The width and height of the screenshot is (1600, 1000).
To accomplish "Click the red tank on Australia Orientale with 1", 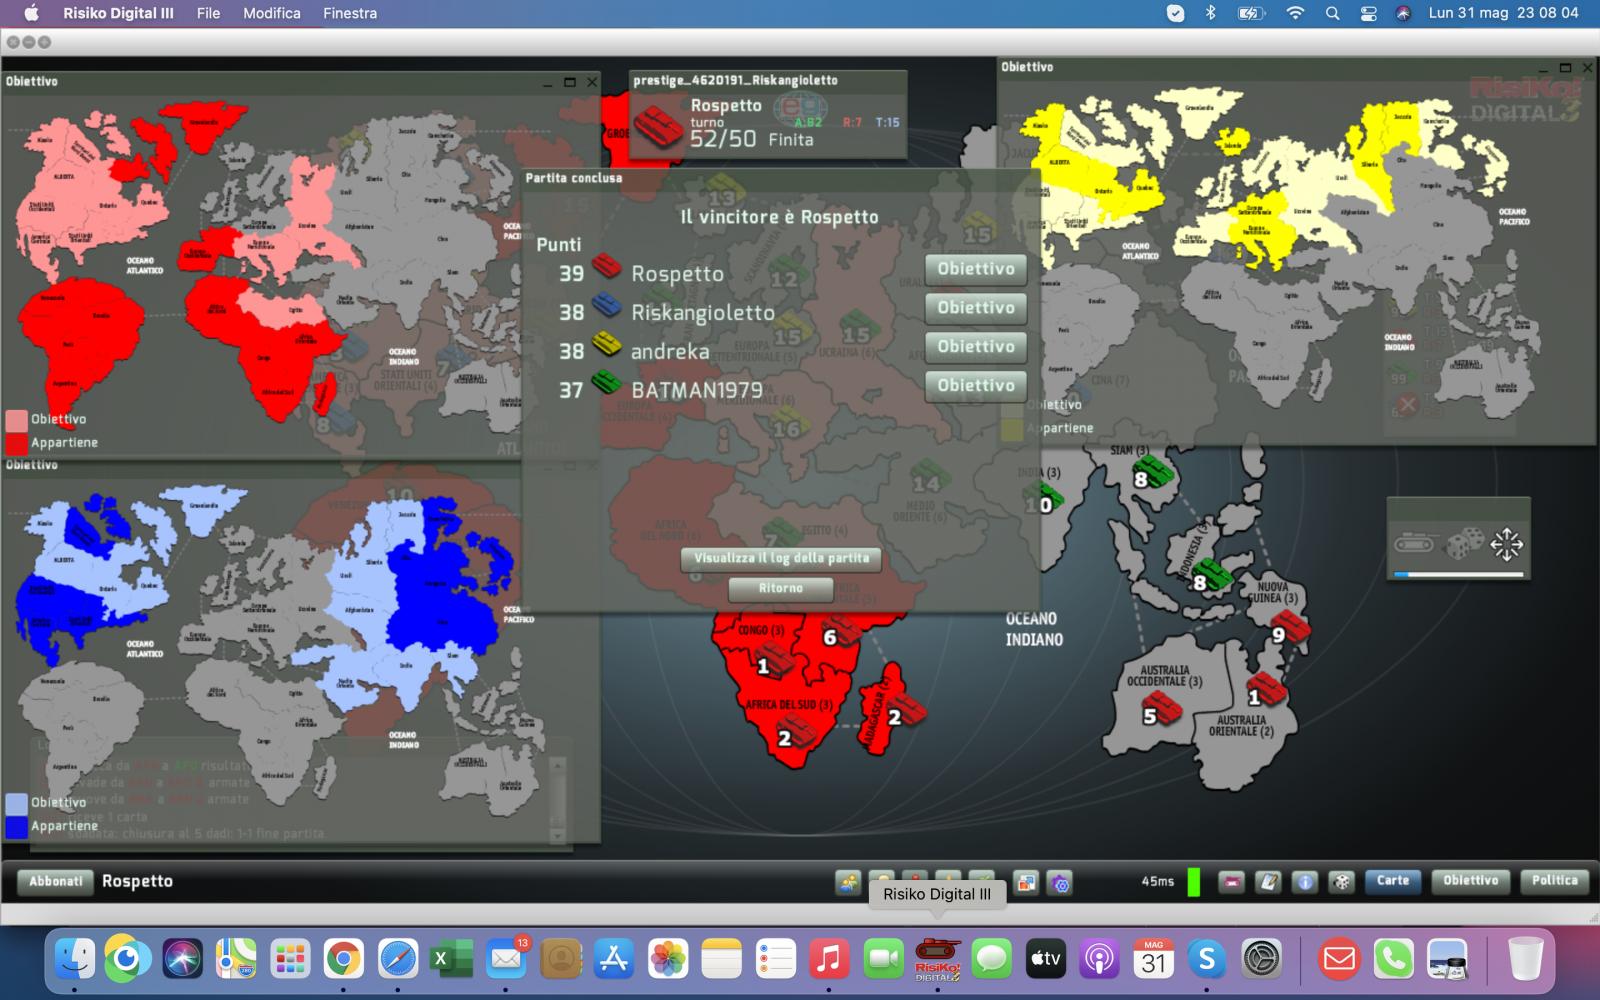I will (1266, 690).
